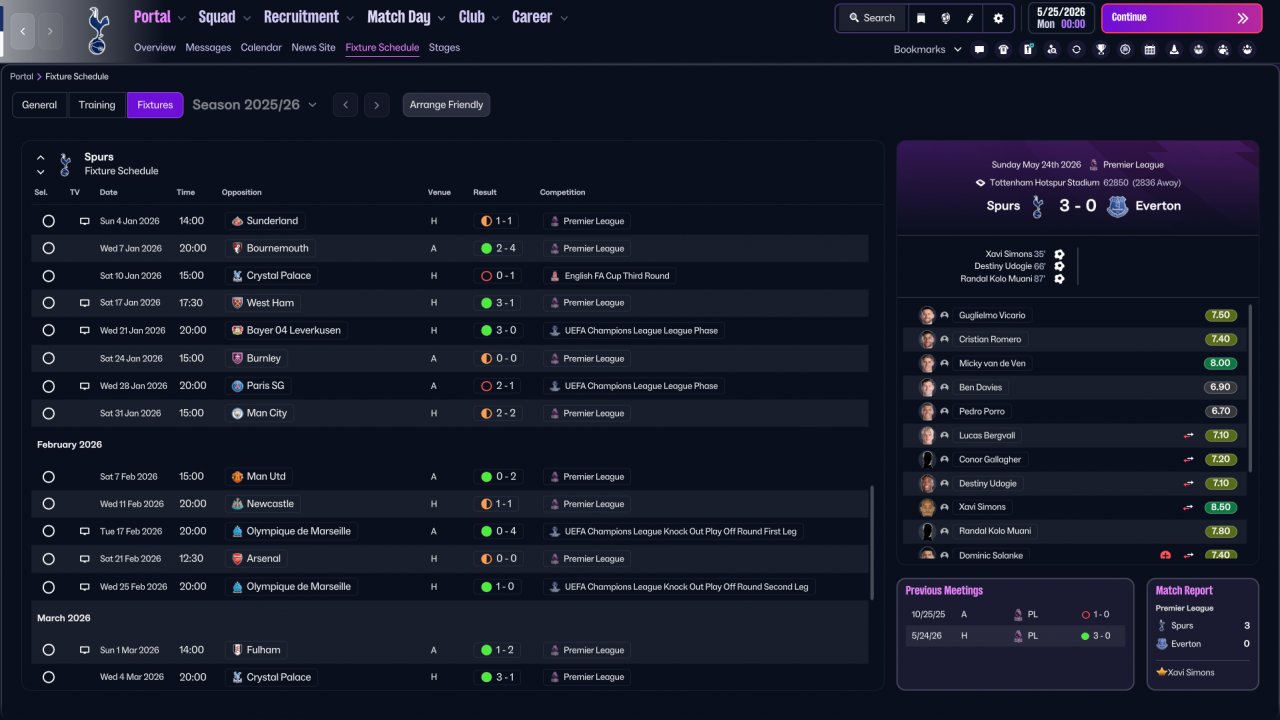Open the Career dropdown menu

click(x=540, y=17)
